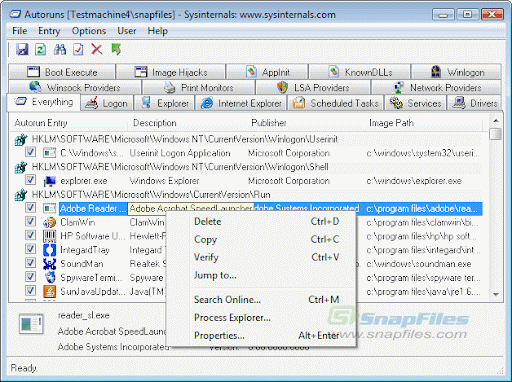Switch to the KnownDLLs tab
This screenshot has width=512, height=382.
[360, 72]
